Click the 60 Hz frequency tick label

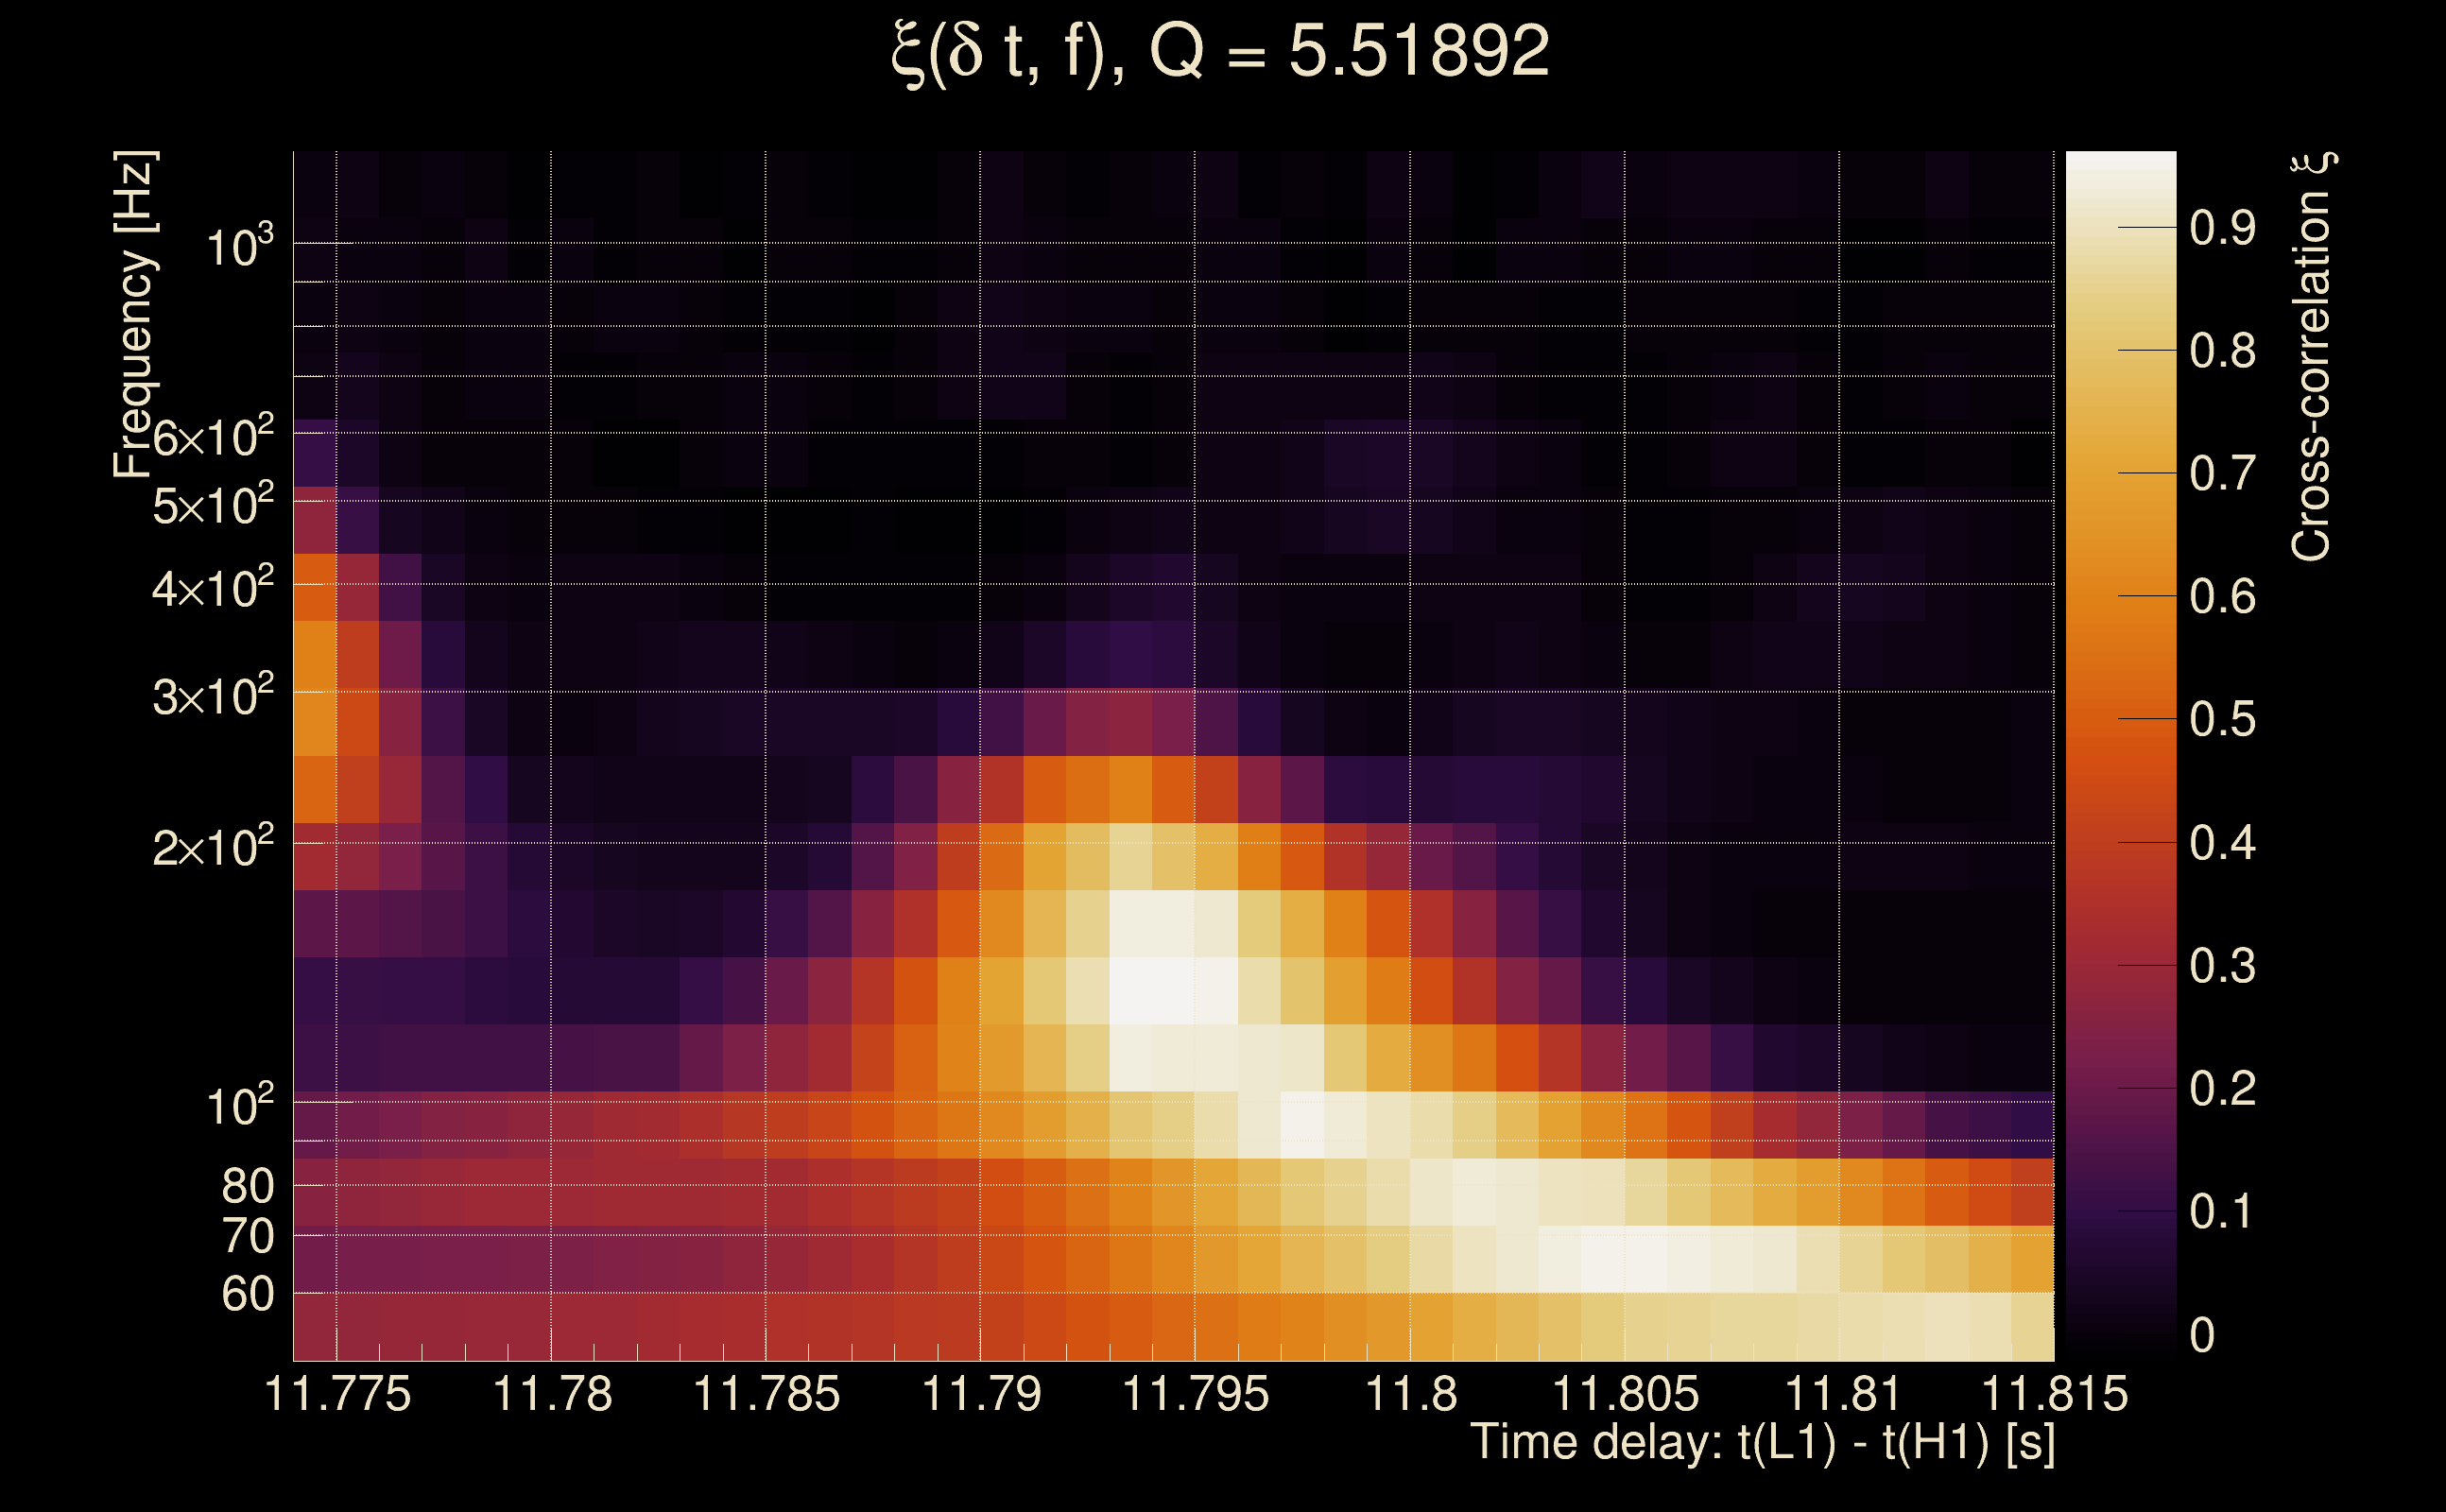tap(247, 1295)
